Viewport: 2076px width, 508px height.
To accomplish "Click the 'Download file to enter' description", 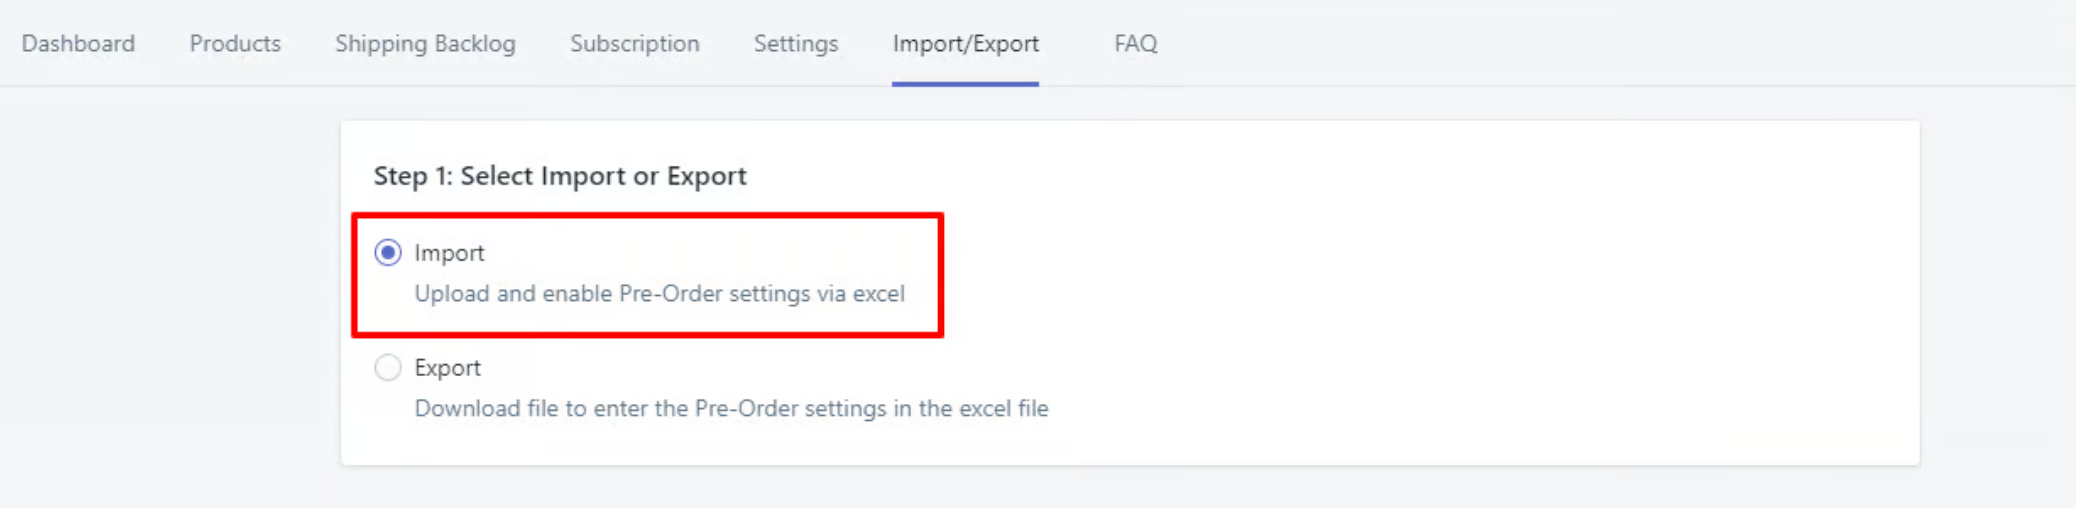I will [x=731, y=409].
